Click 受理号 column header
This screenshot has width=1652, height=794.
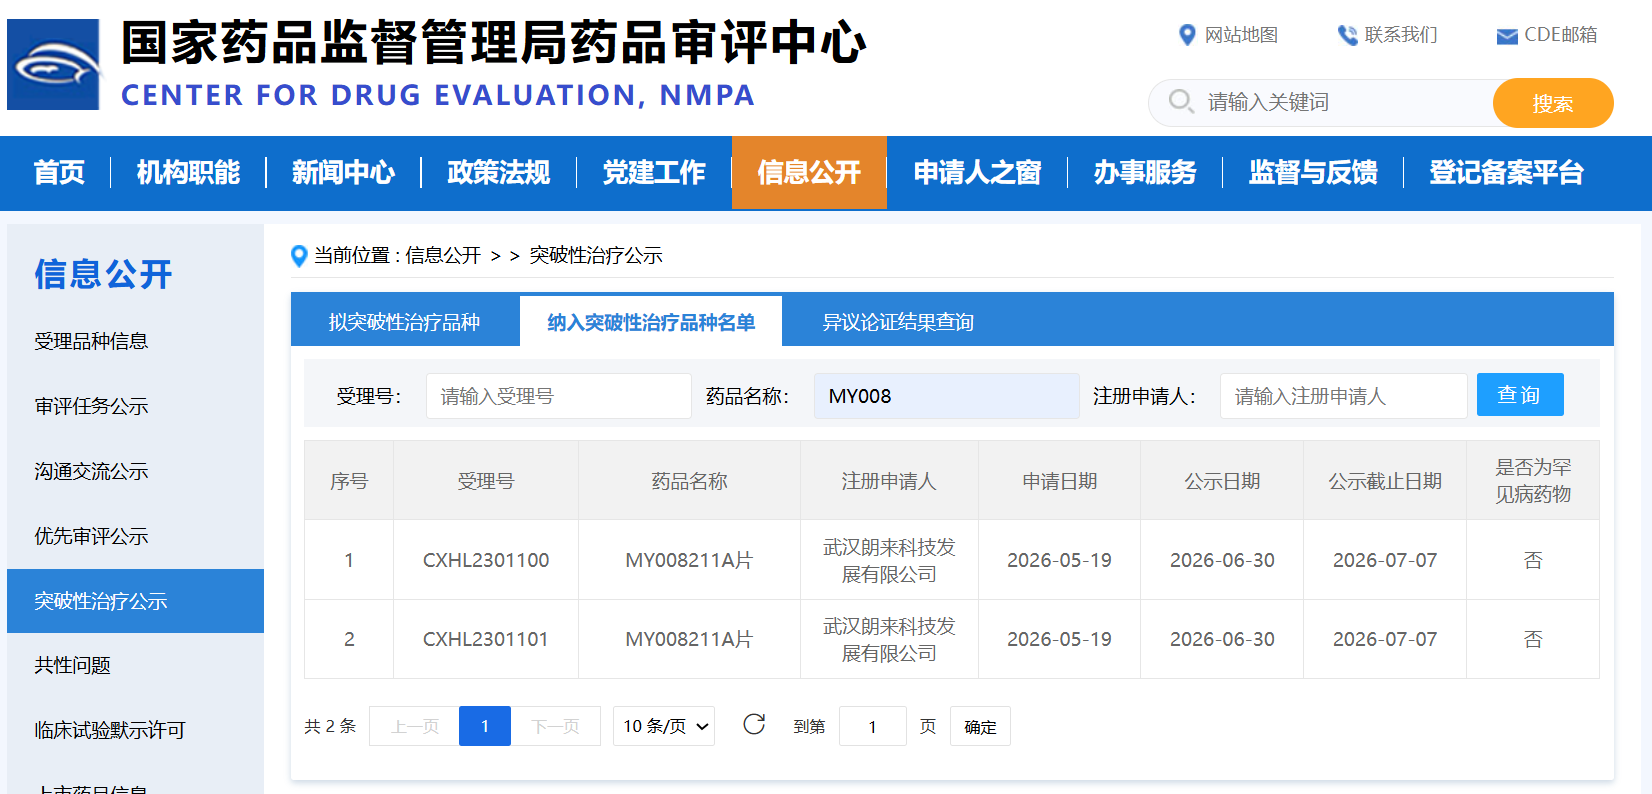pos(486,481)
